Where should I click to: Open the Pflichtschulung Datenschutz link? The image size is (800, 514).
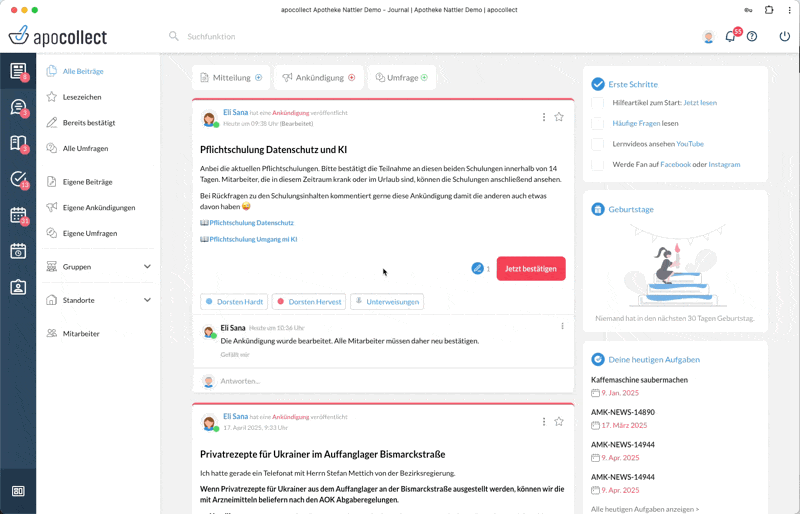point(251,223)
